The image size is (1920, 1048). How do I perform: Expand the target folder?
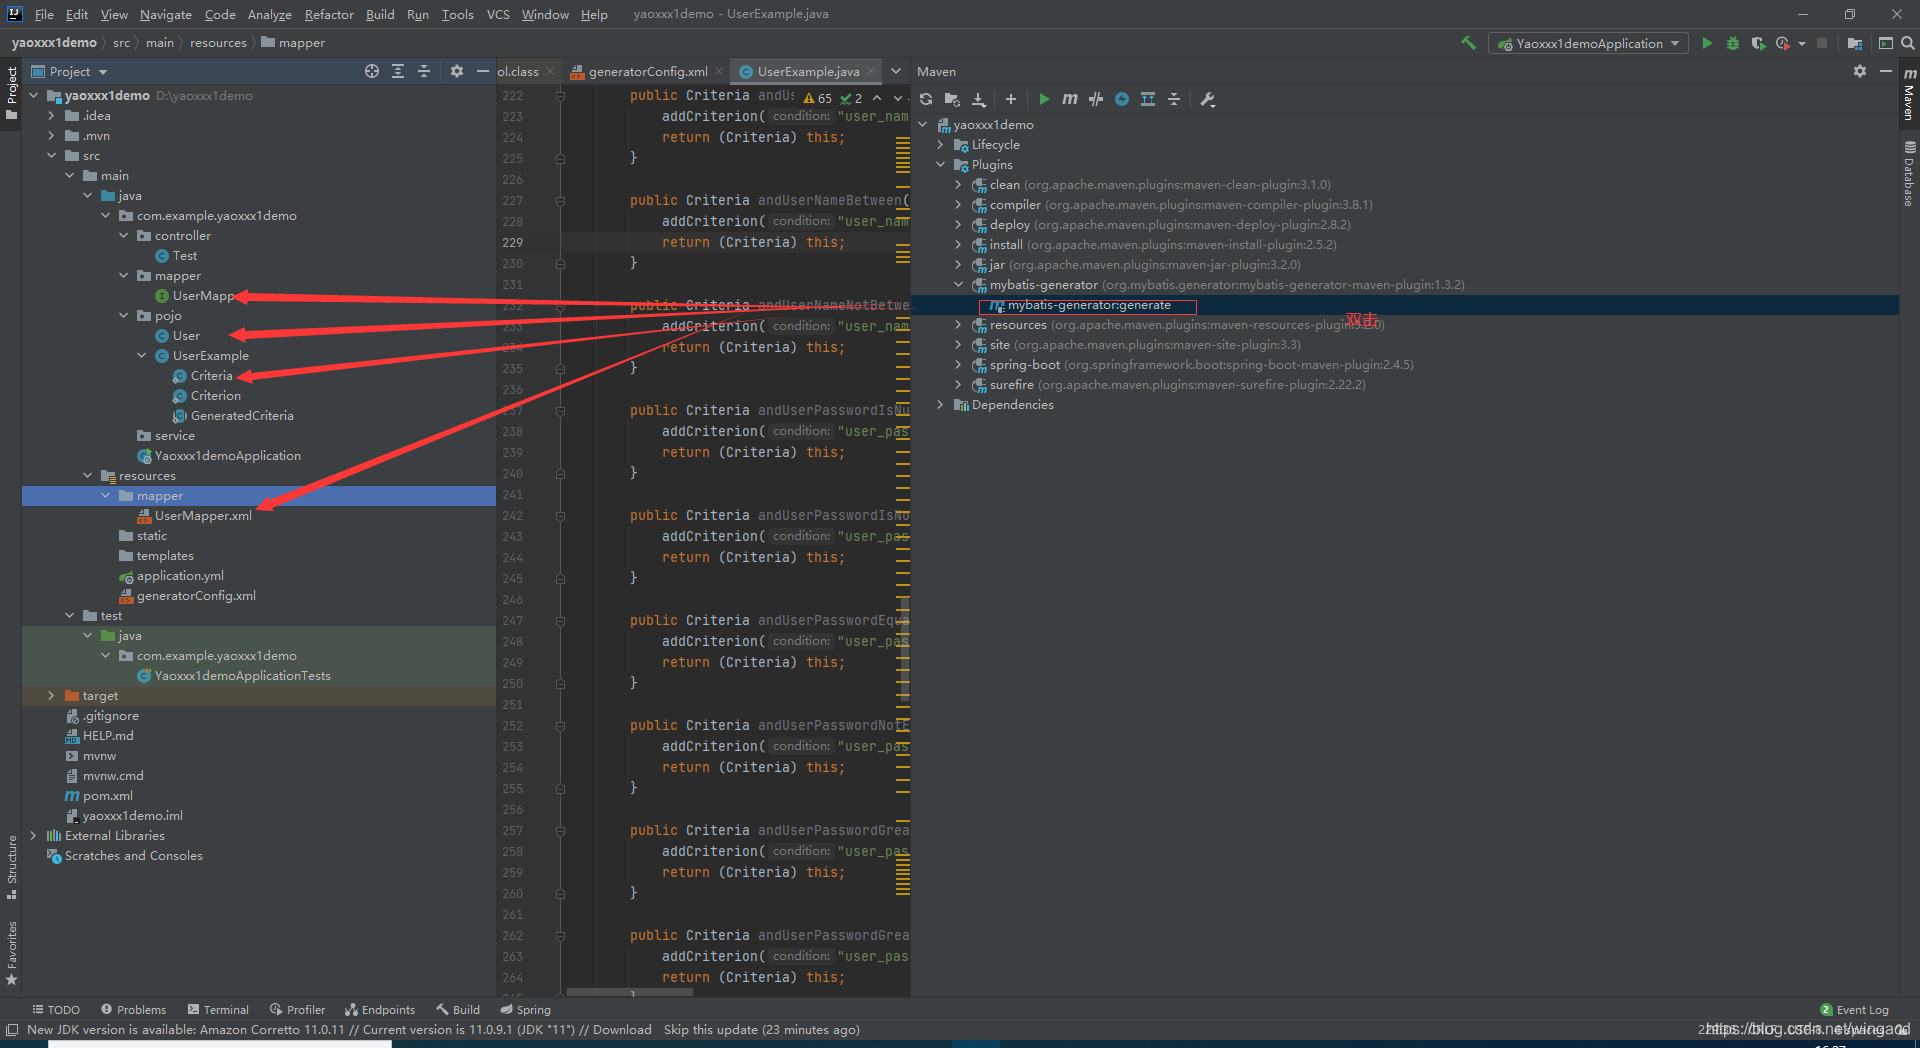51,696
